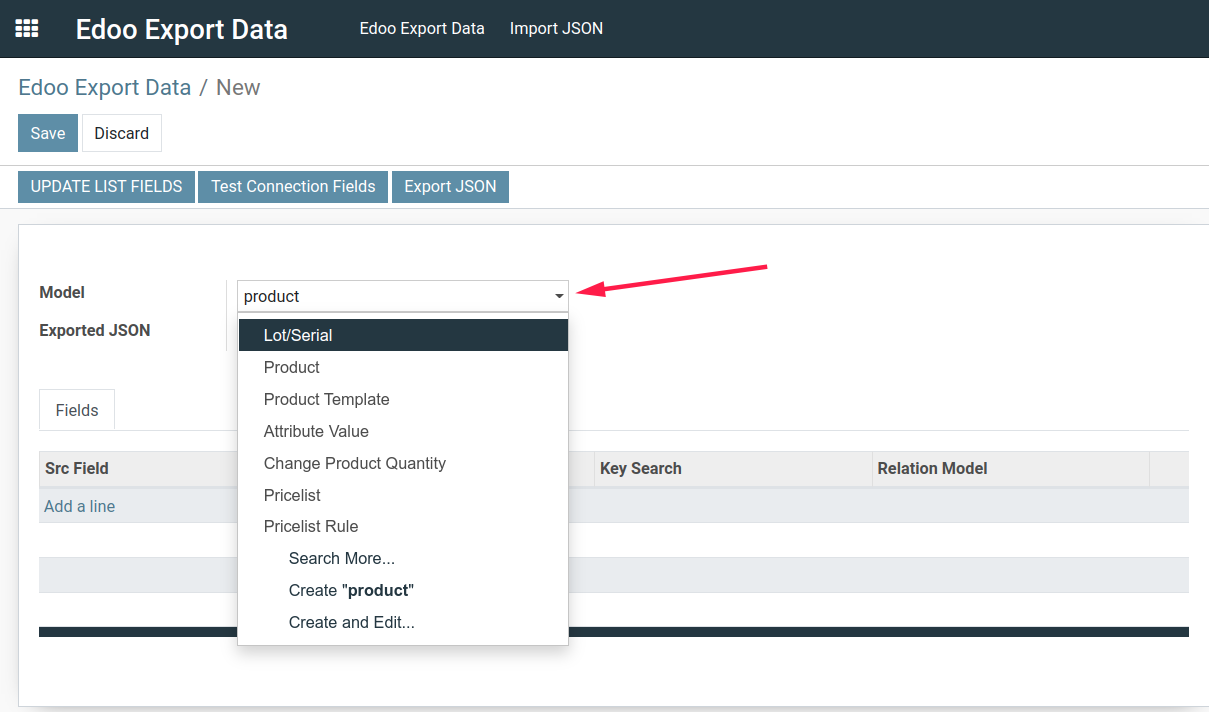Click the Model field label
This screenshot has width=1209, height=712.
tap(62, 292)
